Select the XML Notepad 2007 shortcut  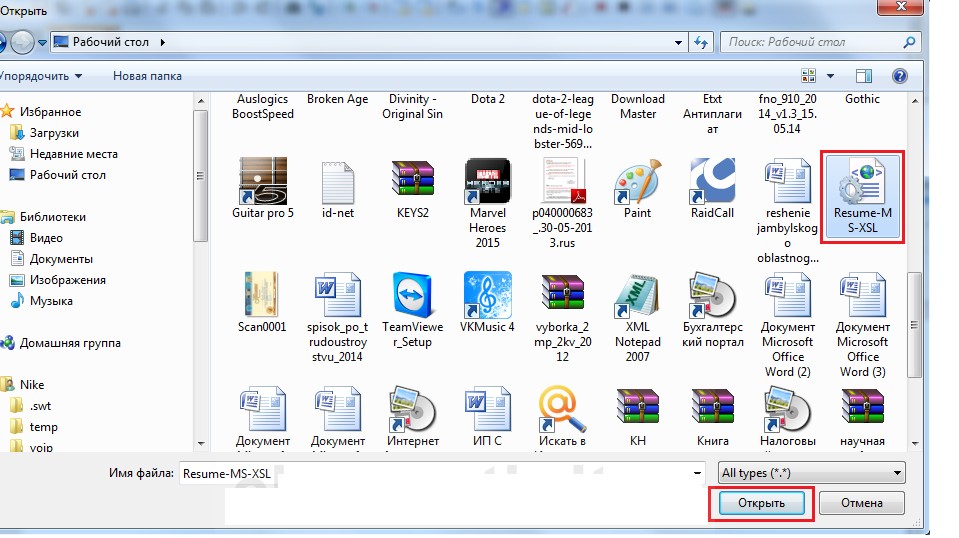[x=637, y=295]
